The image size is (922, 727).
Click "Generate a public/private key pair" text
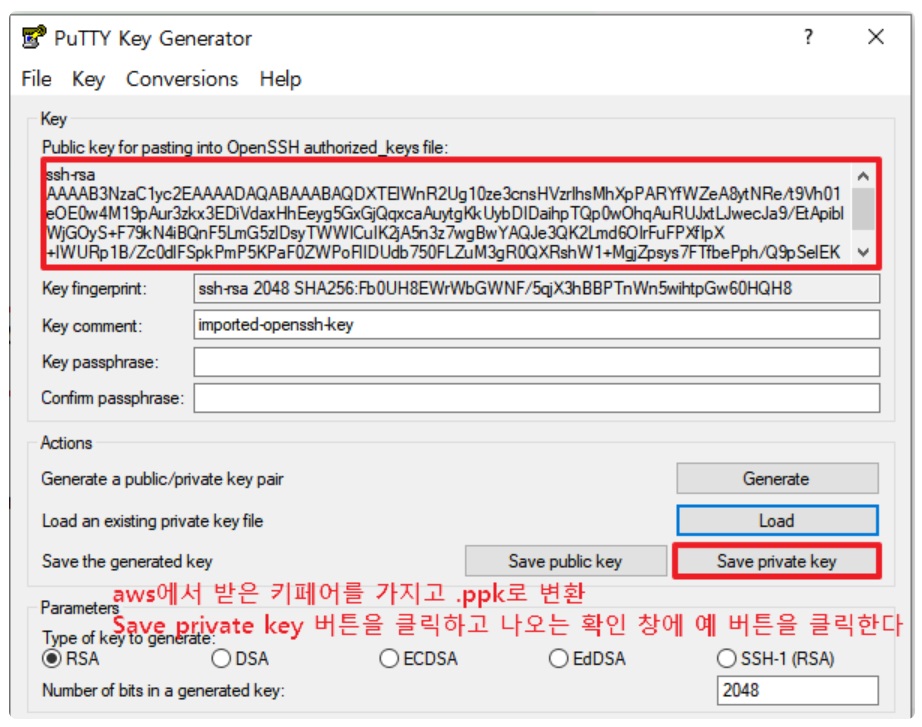pos(162,479)
